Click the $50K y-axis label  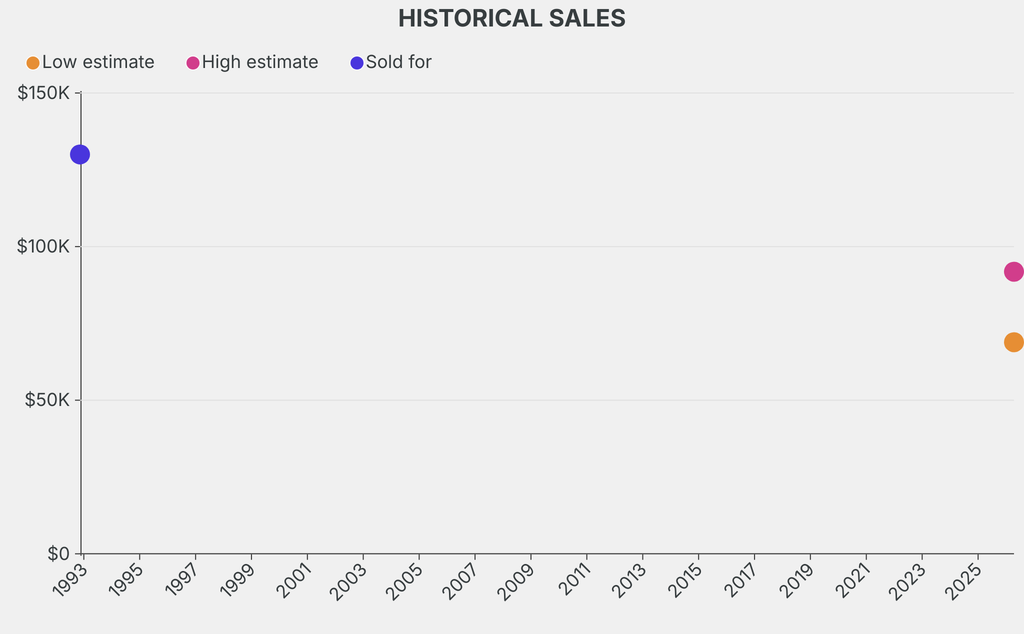[46, 400]
